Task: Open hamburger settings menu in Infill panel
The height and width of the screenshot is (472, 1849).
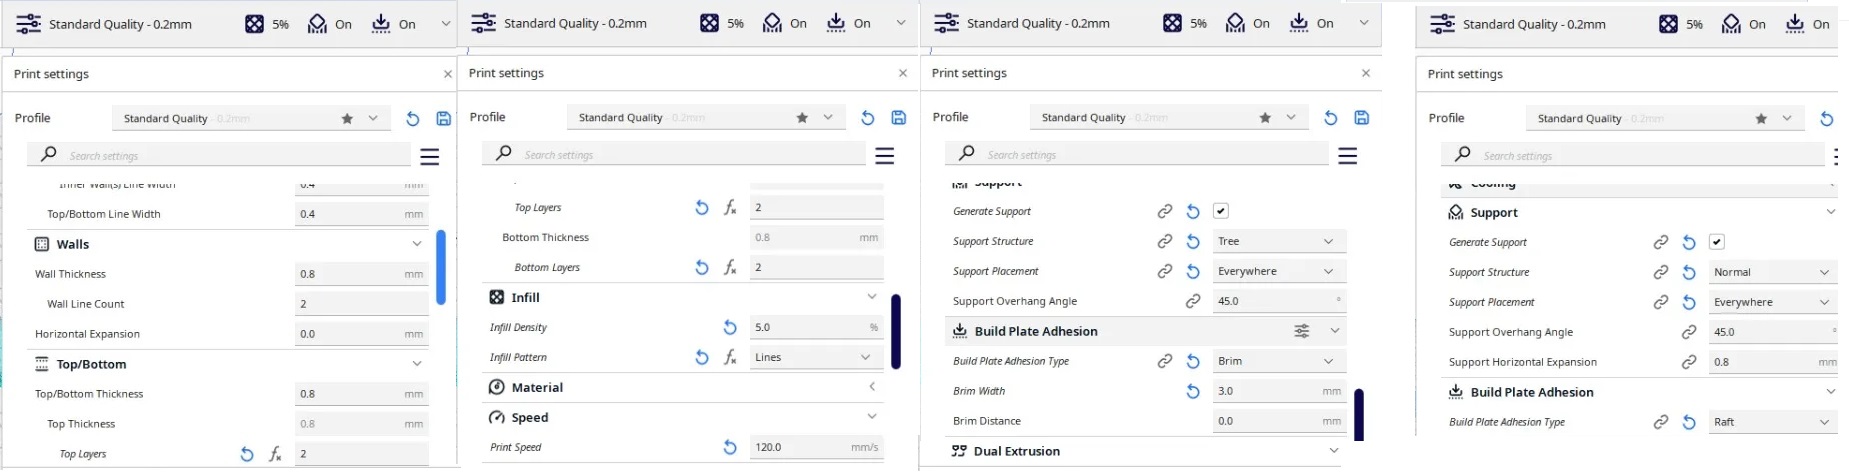Action: [885, 155]
